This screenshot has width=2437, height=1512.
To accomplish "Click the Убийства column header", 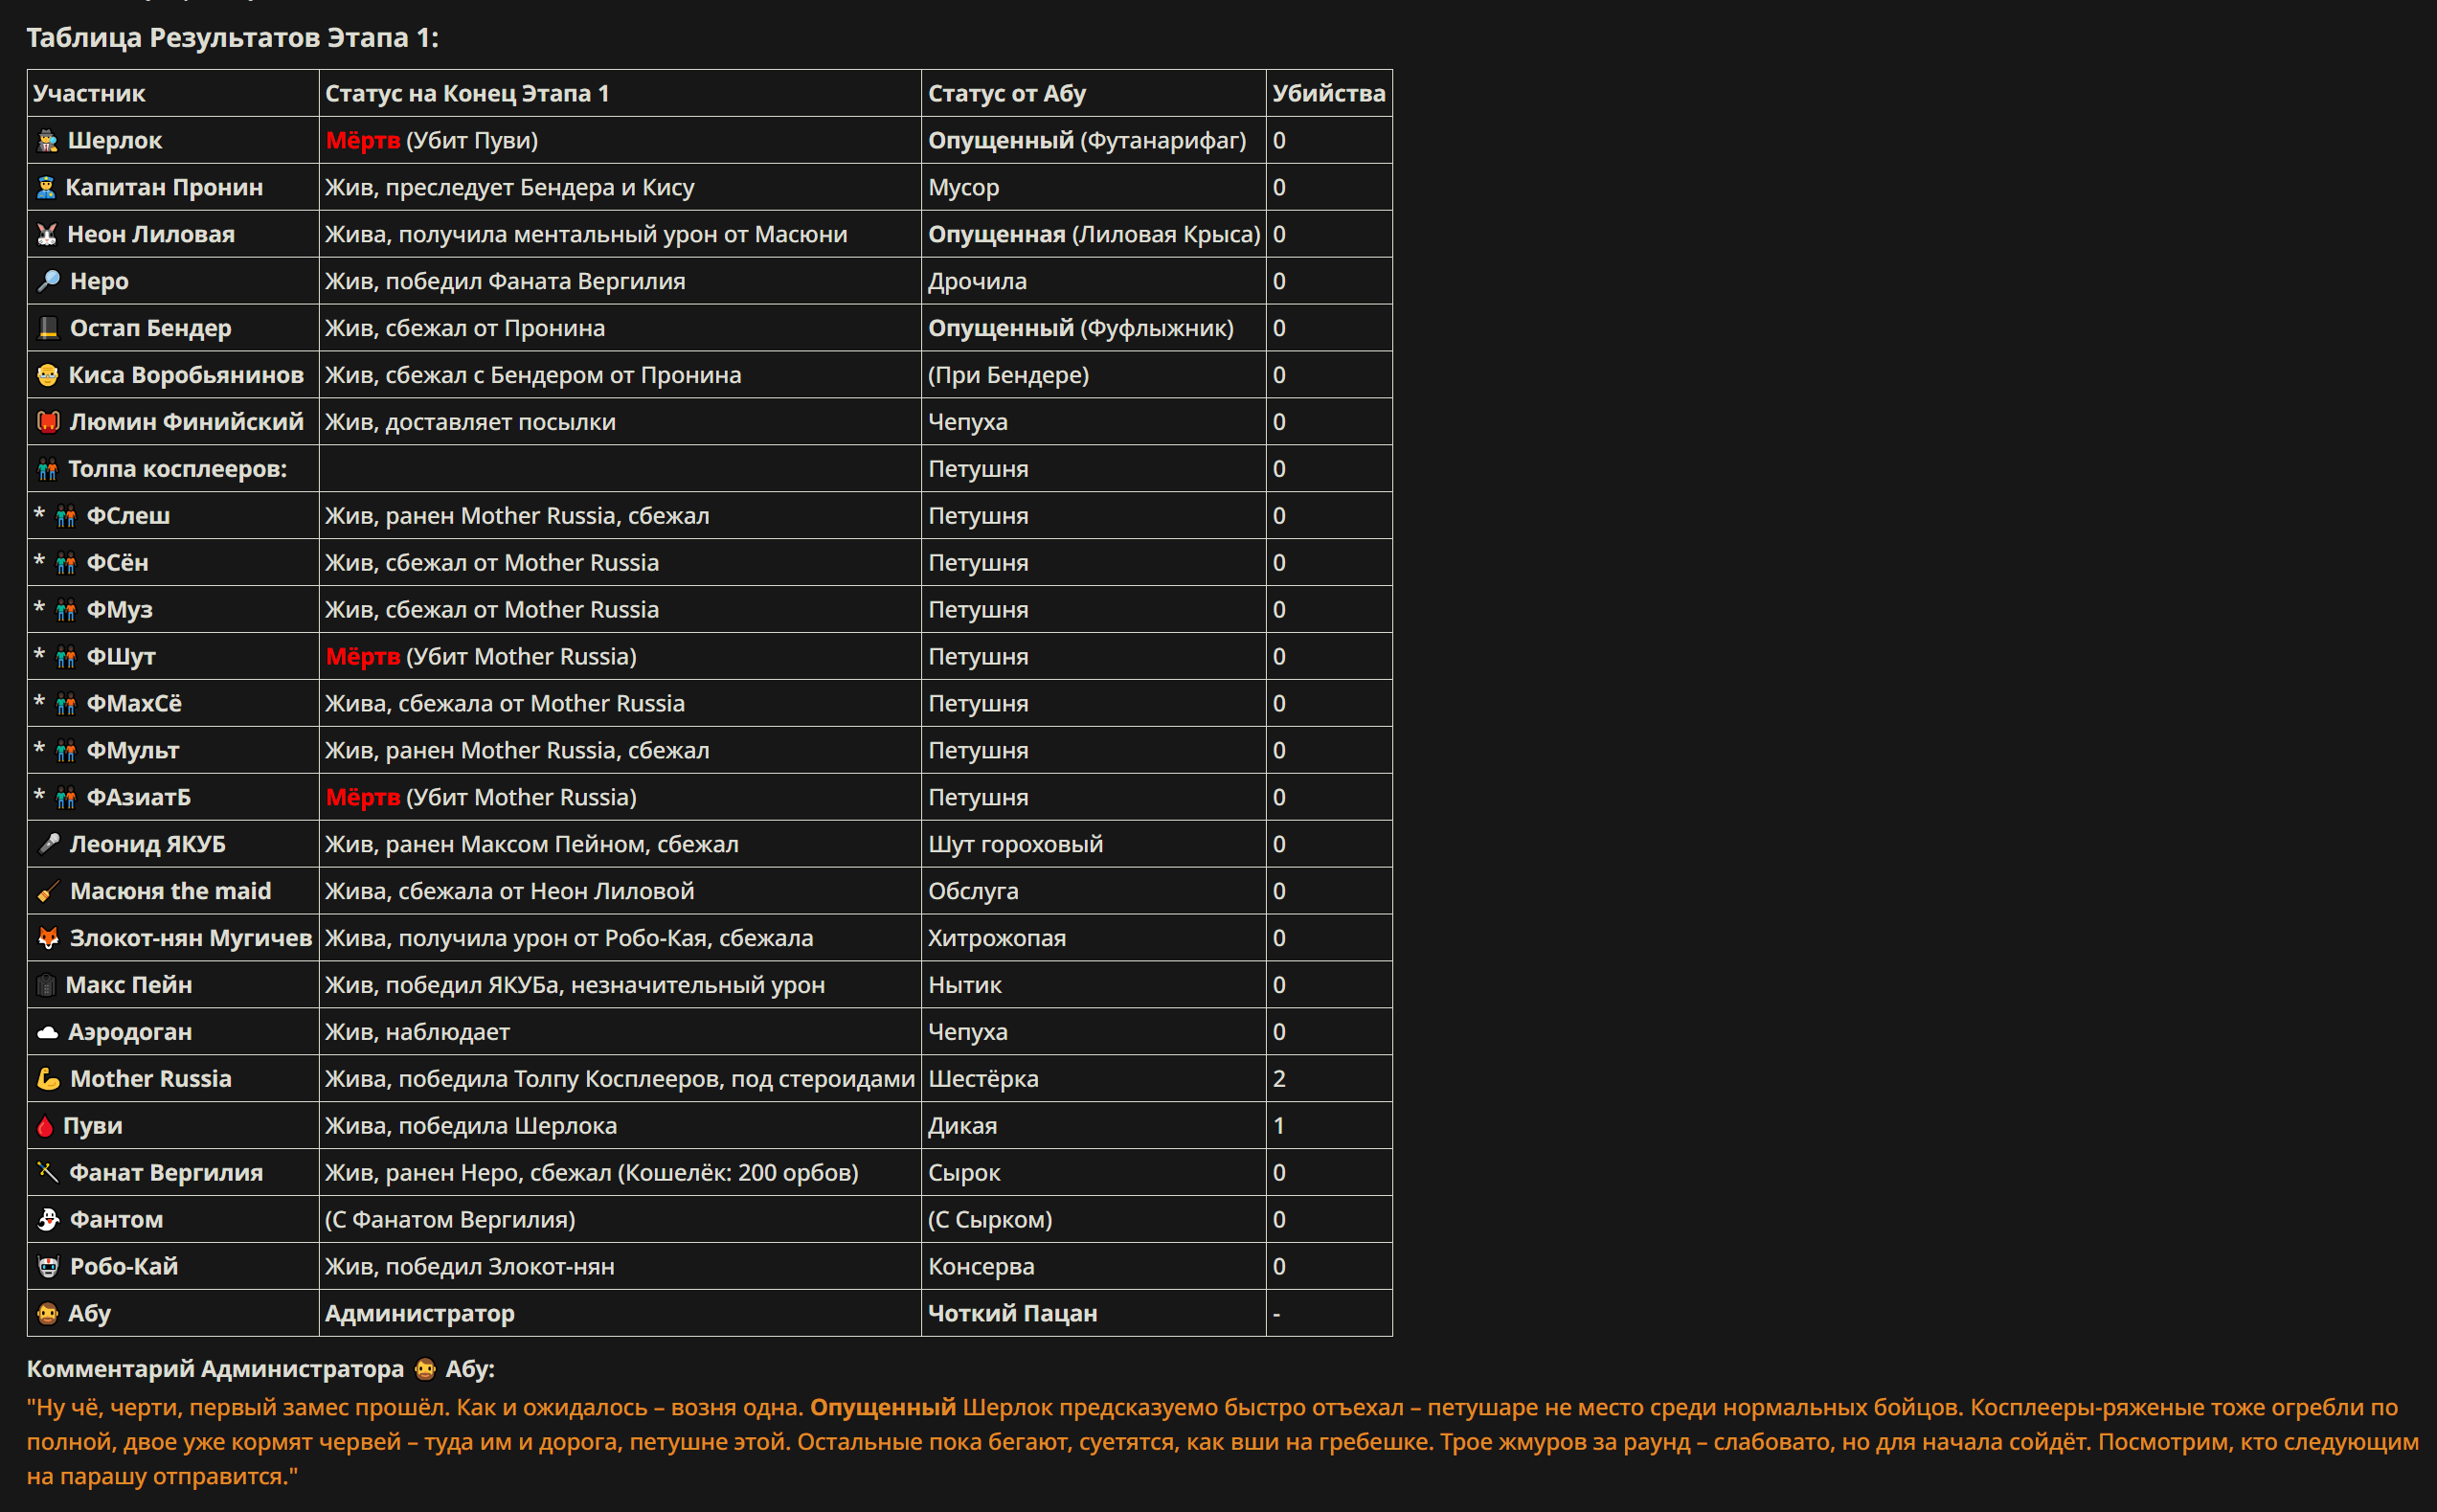I will (x=1329, y=94).
